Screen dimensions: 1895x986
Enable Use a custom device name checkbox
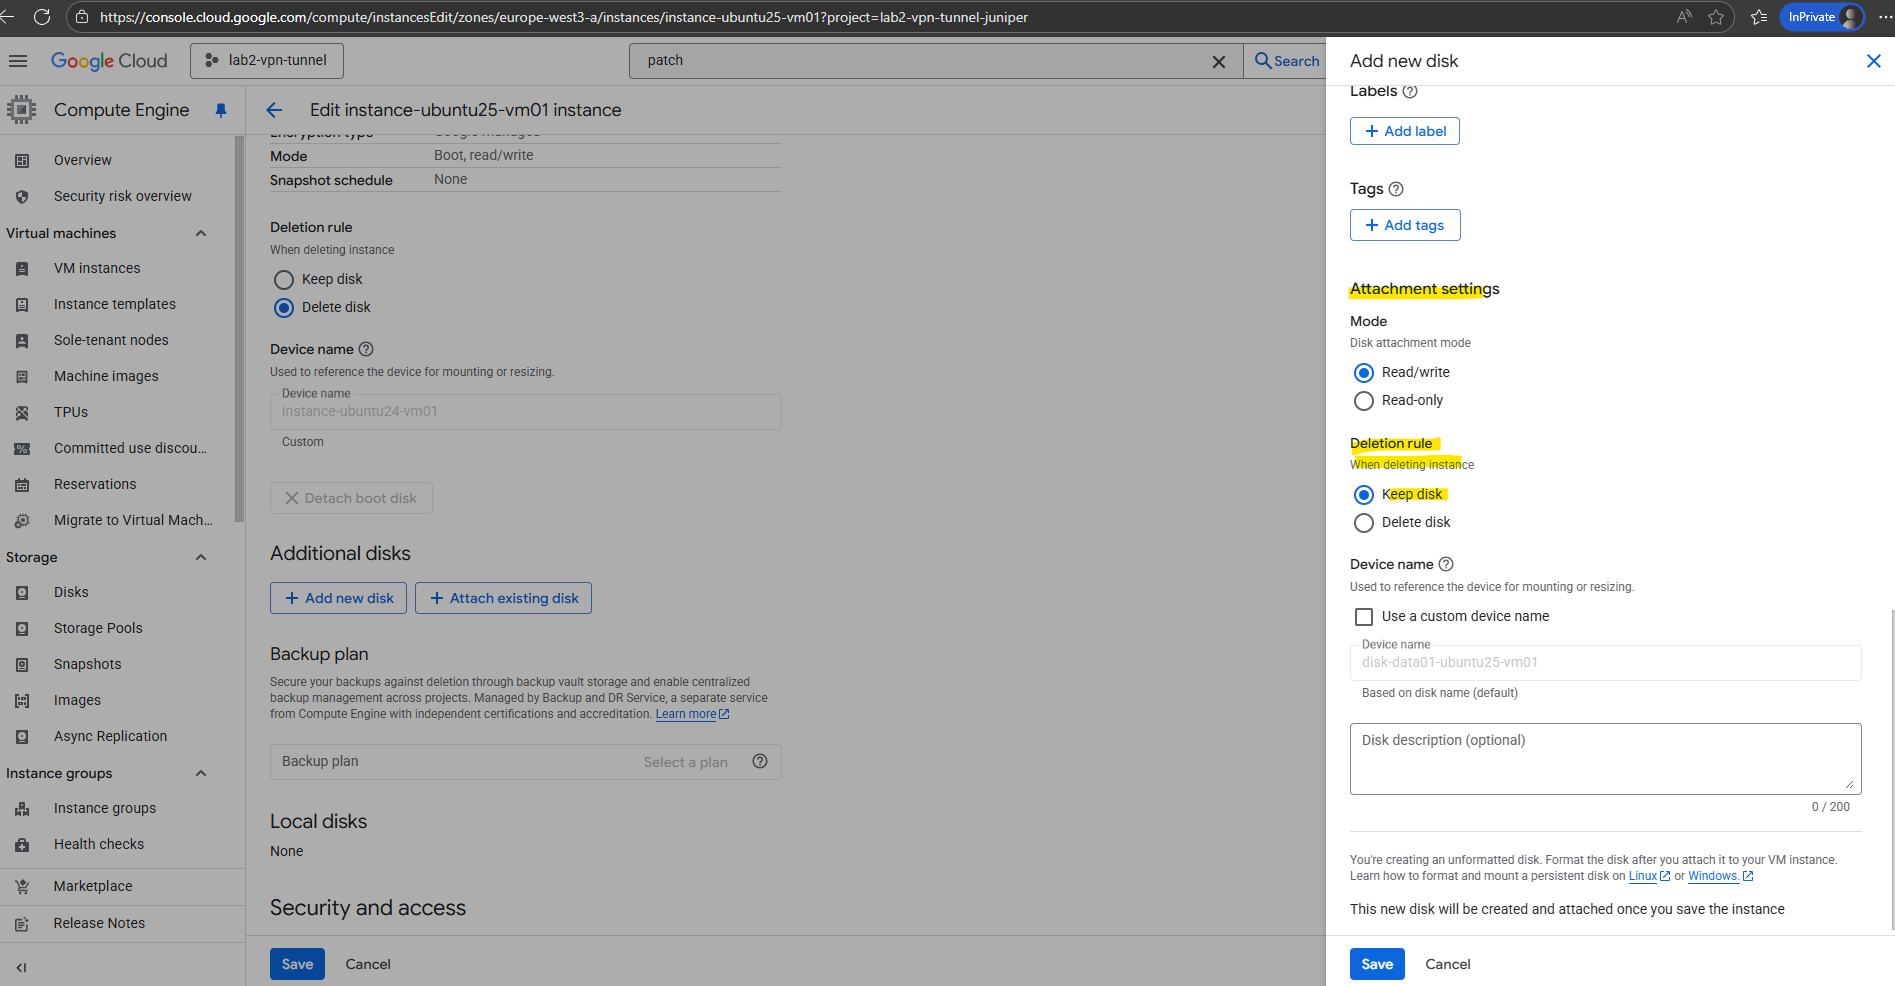coord(1364,616)
